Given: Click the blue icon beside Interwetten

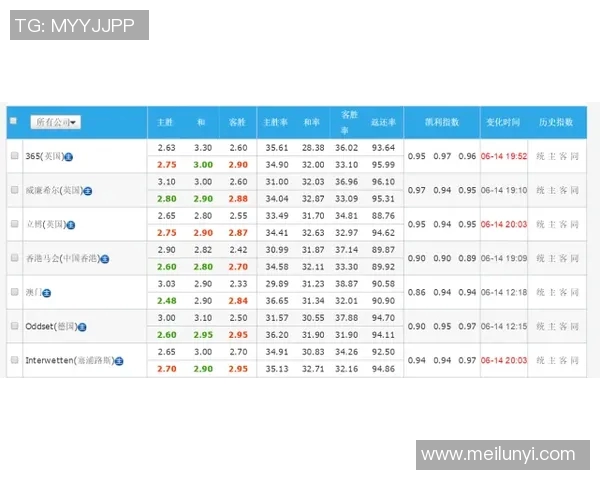Looking at the screenshot, I should point(120,360).
